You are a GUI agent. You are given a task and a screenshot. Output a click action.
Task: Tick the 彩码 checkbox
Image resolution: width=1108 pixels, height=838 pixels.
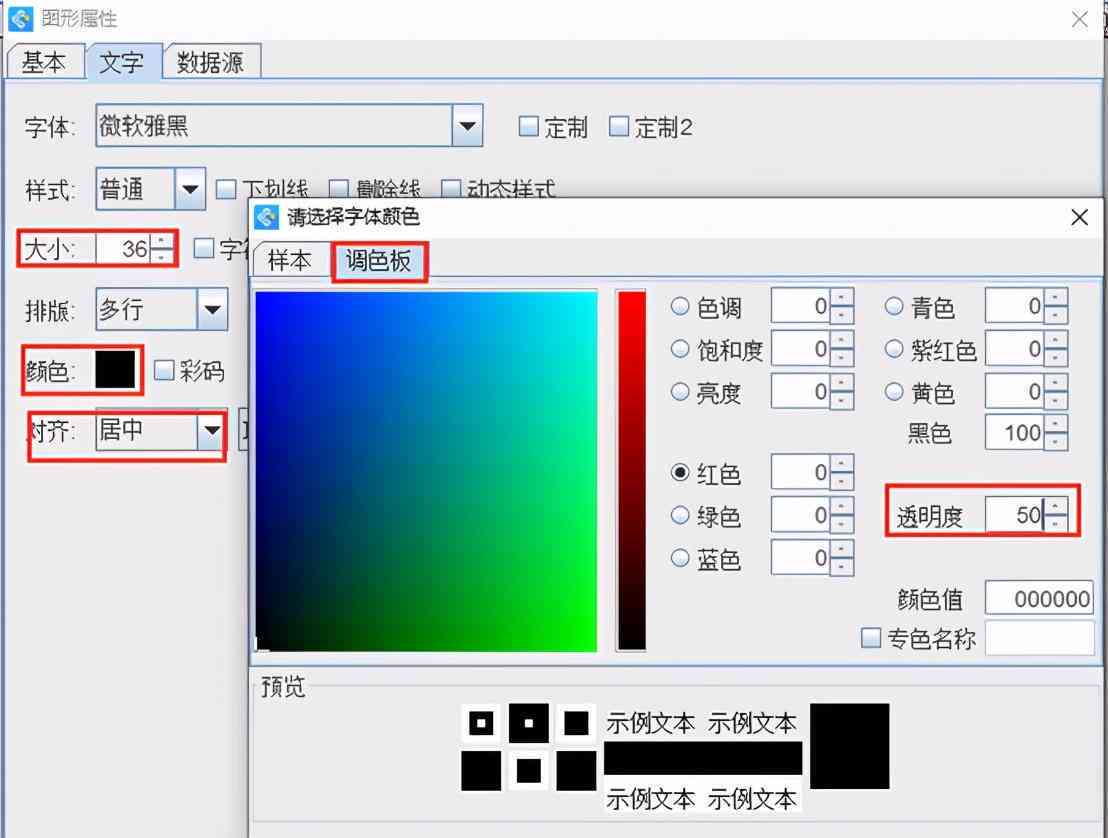click(164, 370)
